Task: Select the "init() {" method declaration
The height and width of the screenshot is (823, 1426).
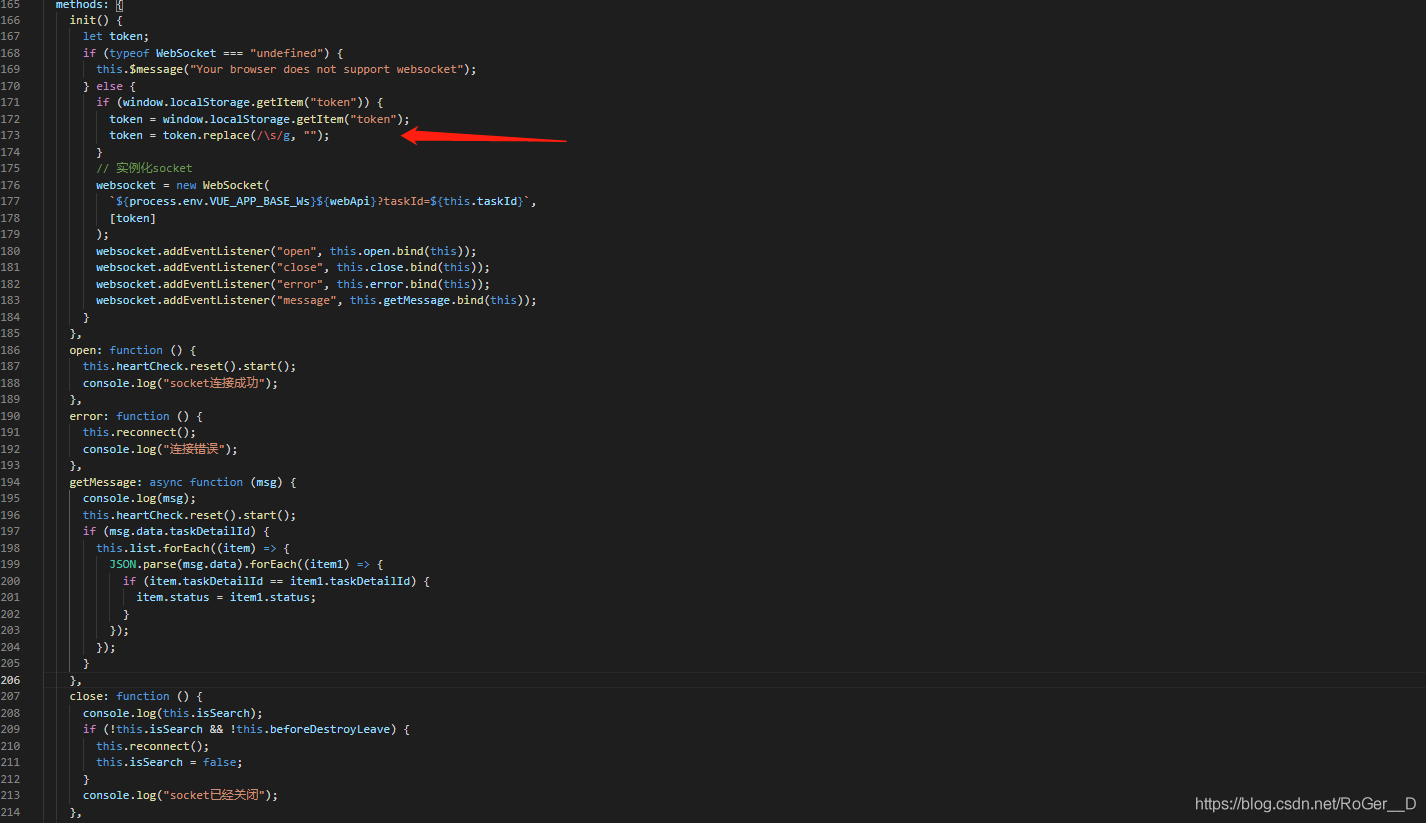Action: coord(96,20)
